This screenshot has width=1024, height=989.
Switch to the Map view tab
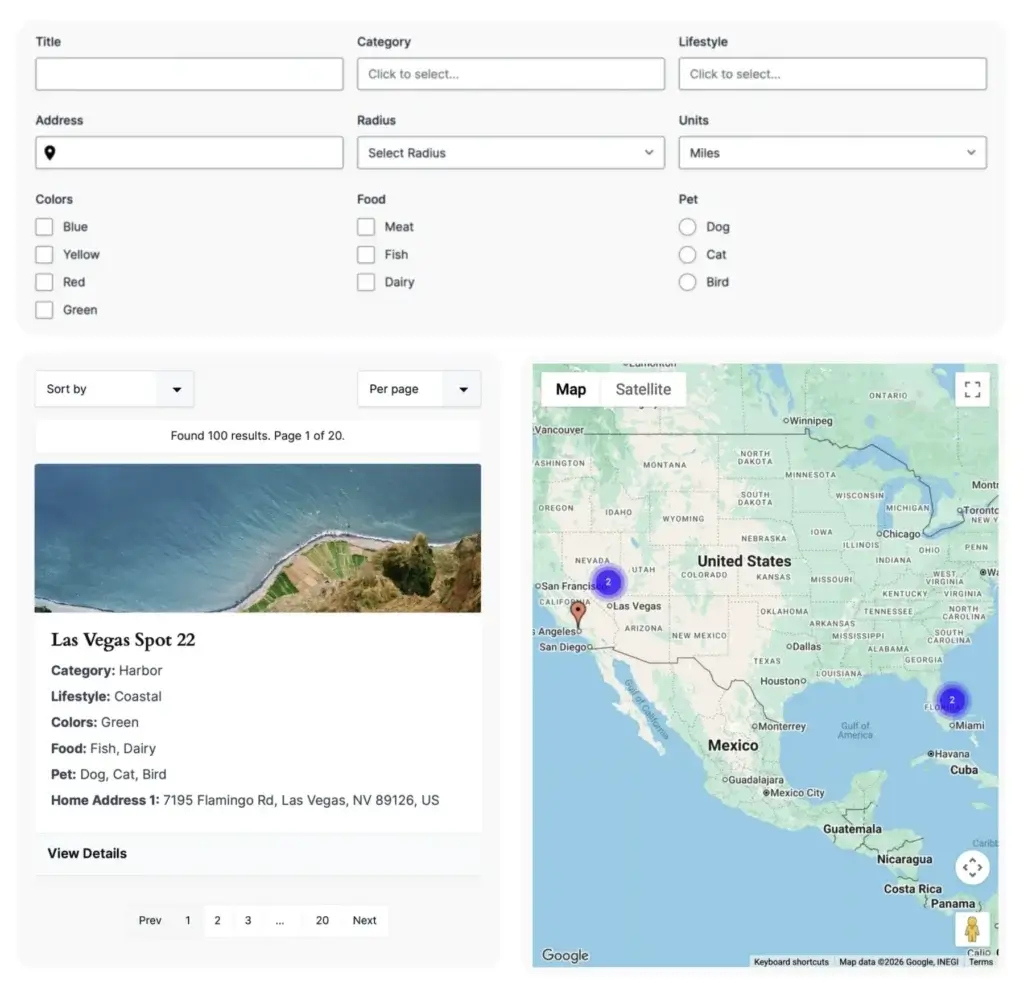coord(571,389)
